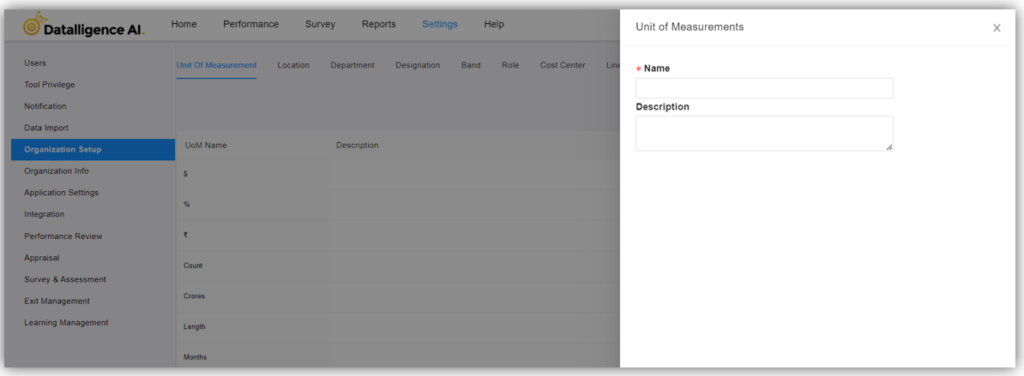The height and width of the screenshot is (376, 1024).
Task: Click the Description column header
Action: [357, 145]
